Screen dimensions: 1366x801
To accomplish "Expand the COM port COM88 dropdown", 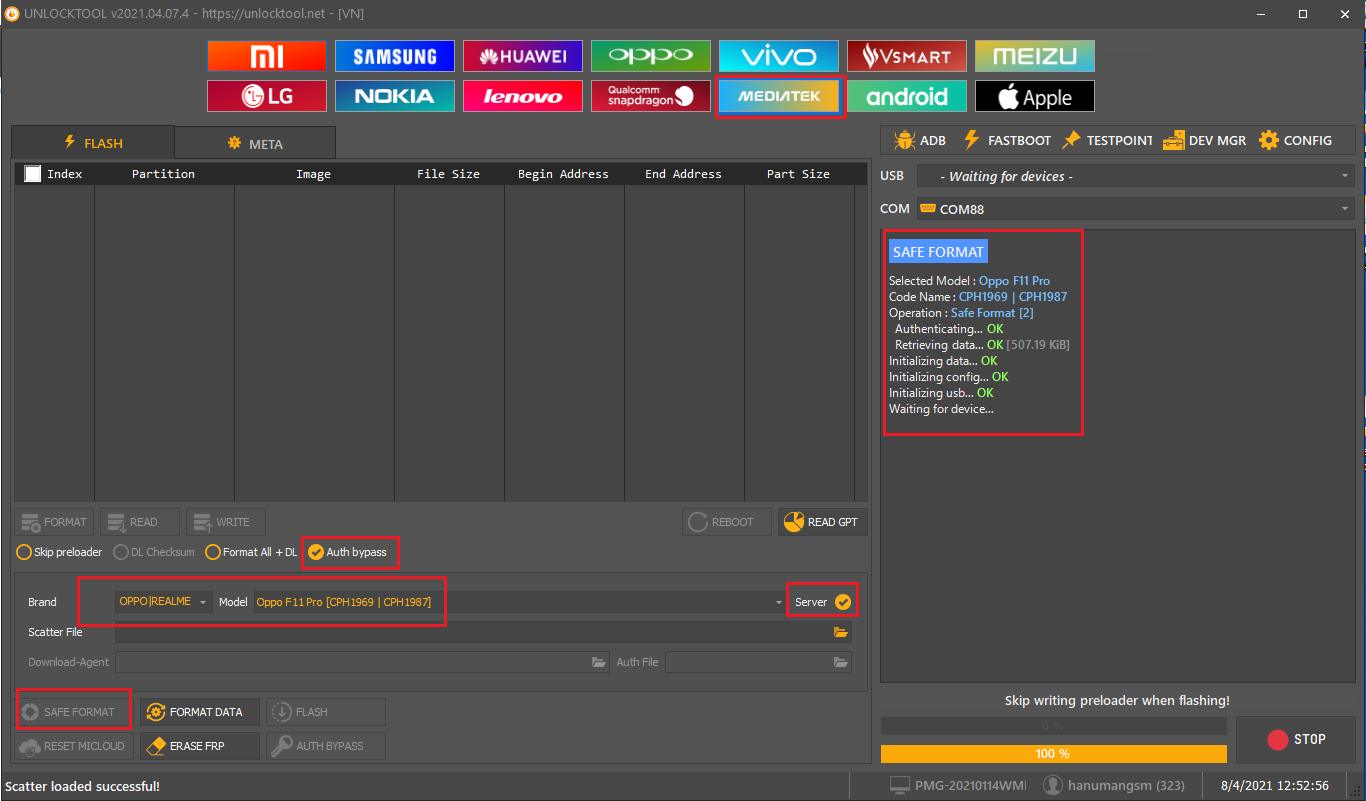I will click(1136, 209).
